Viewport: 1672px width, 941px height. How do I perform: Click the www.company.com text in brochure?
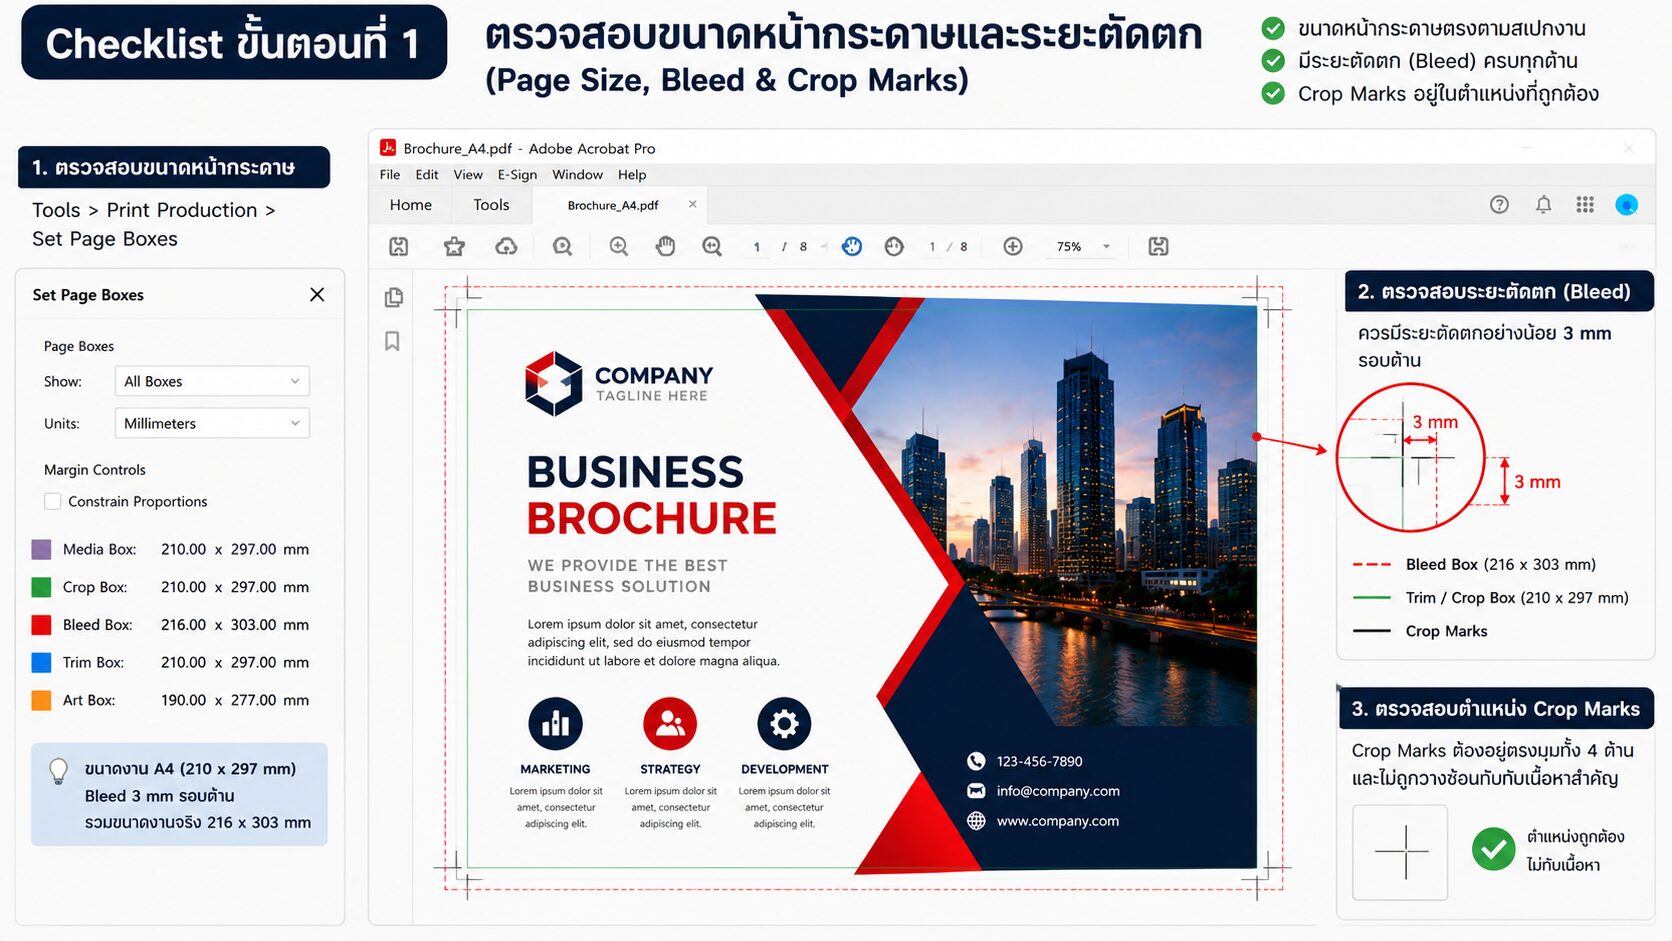pyautogui.click(x=1058, y=821)
